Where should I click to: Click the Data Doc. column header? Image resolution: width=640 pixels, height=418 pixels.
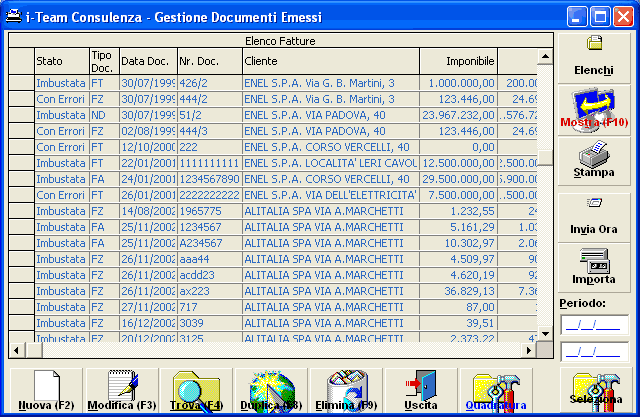pyautogui.click(x=149, y=61)
